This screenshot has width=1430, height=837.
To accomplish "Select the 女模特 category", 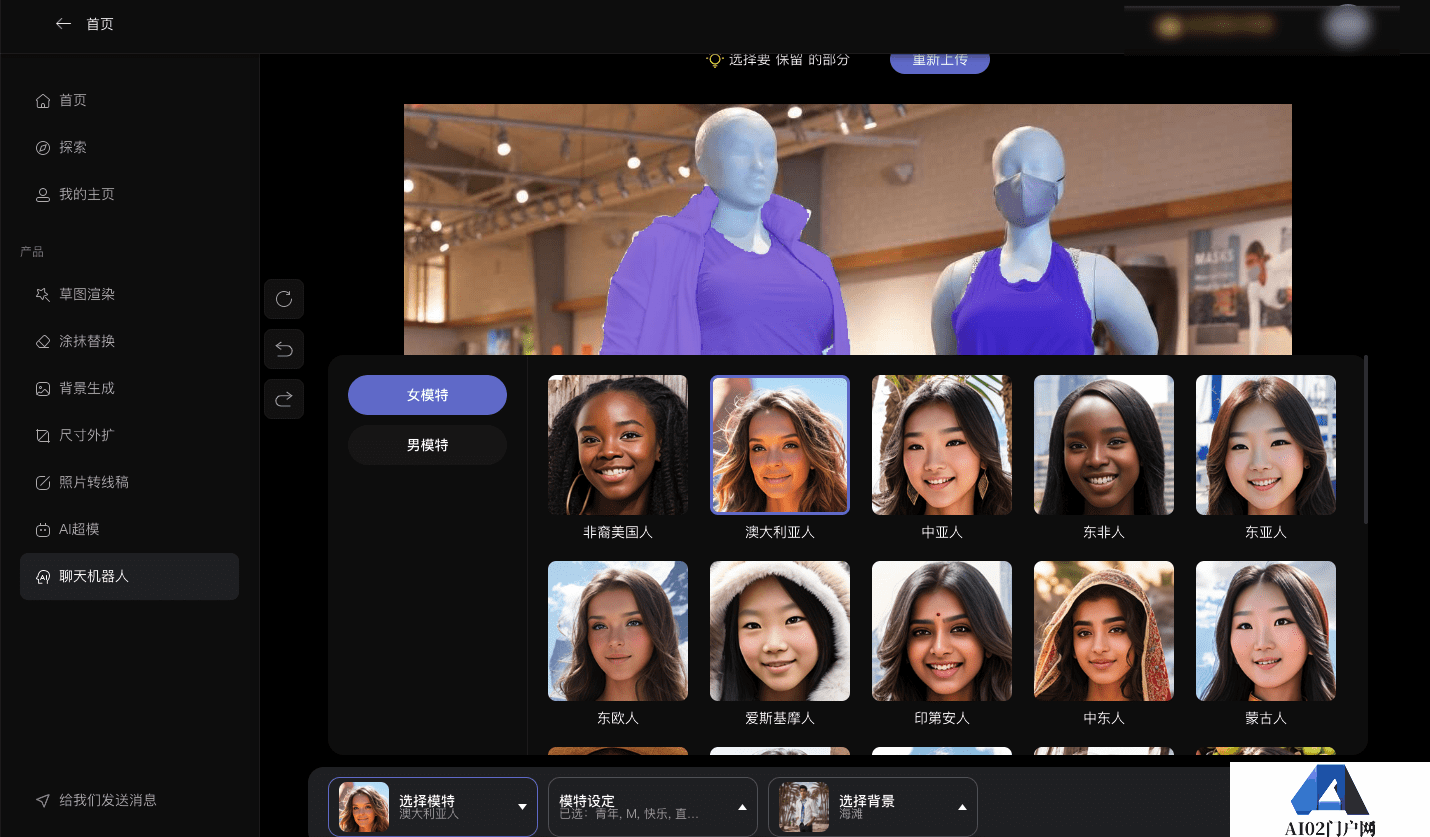I will click(427, 395).
